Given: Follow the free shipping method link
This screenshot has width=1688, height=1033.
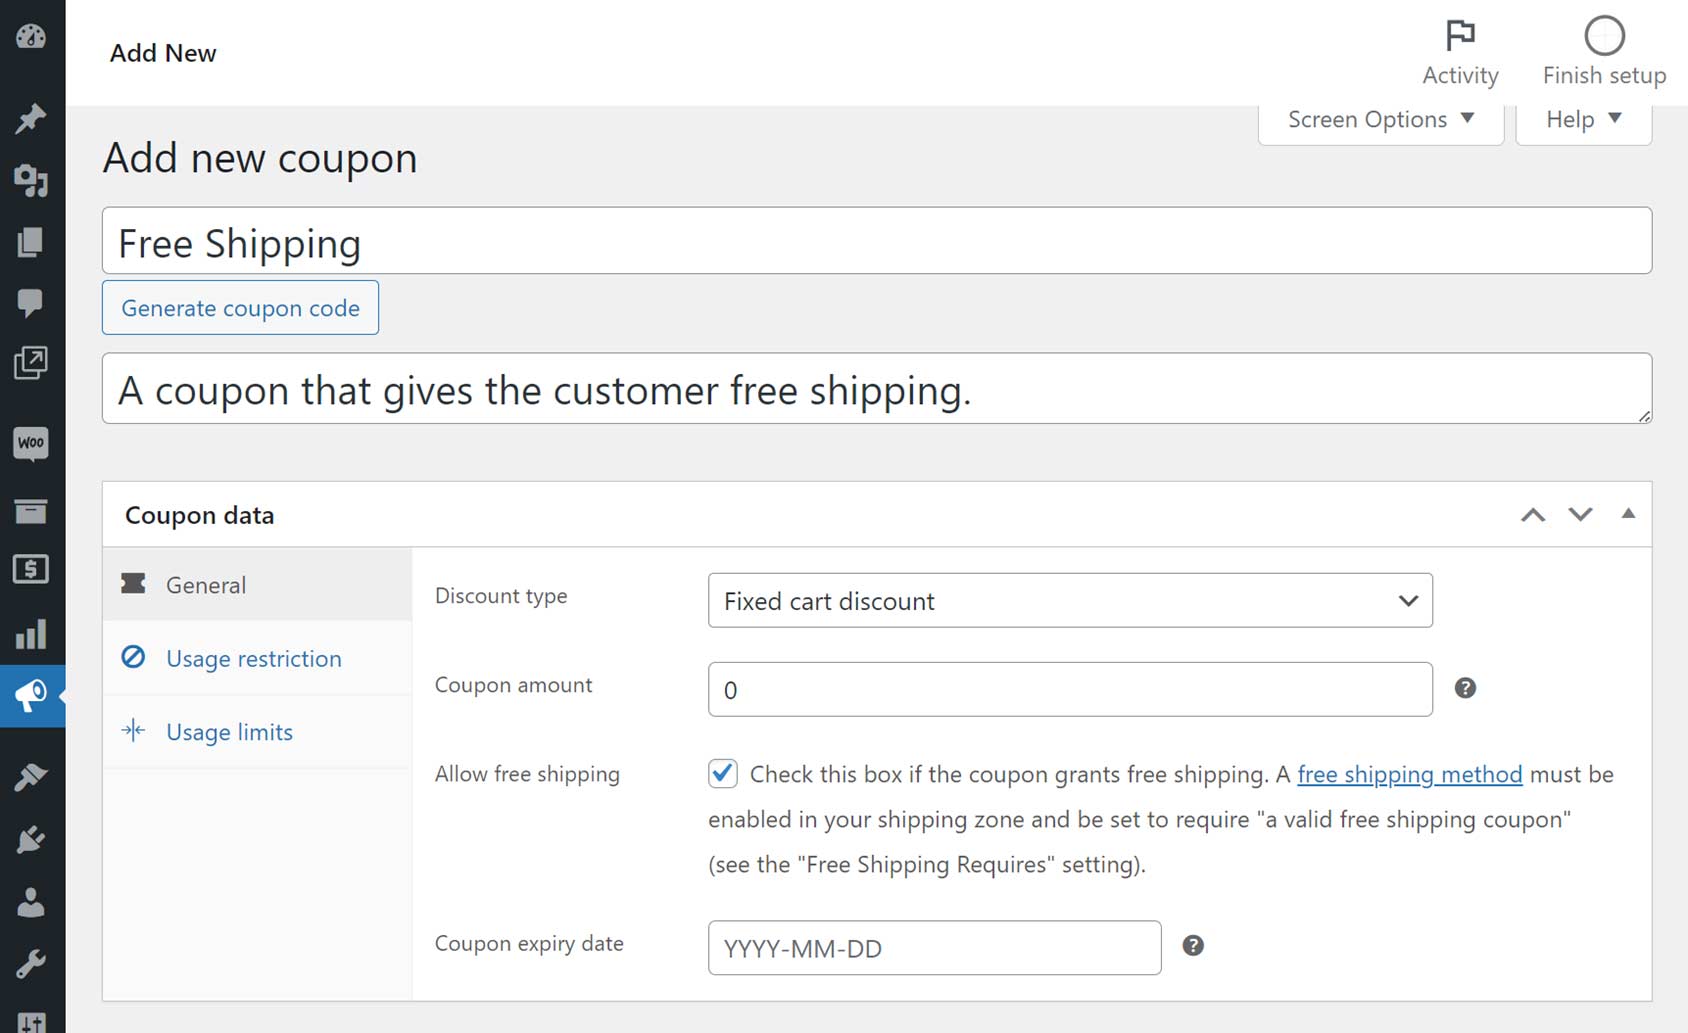Looking at the screenshot, I should pos(1409,774).
